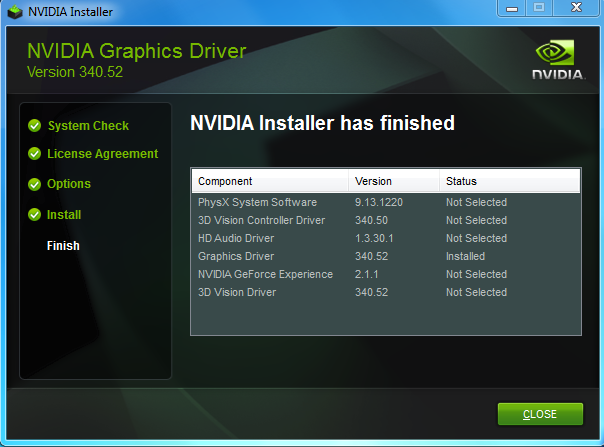Select the HD Audio Driver row

click(x=386, y=238)
